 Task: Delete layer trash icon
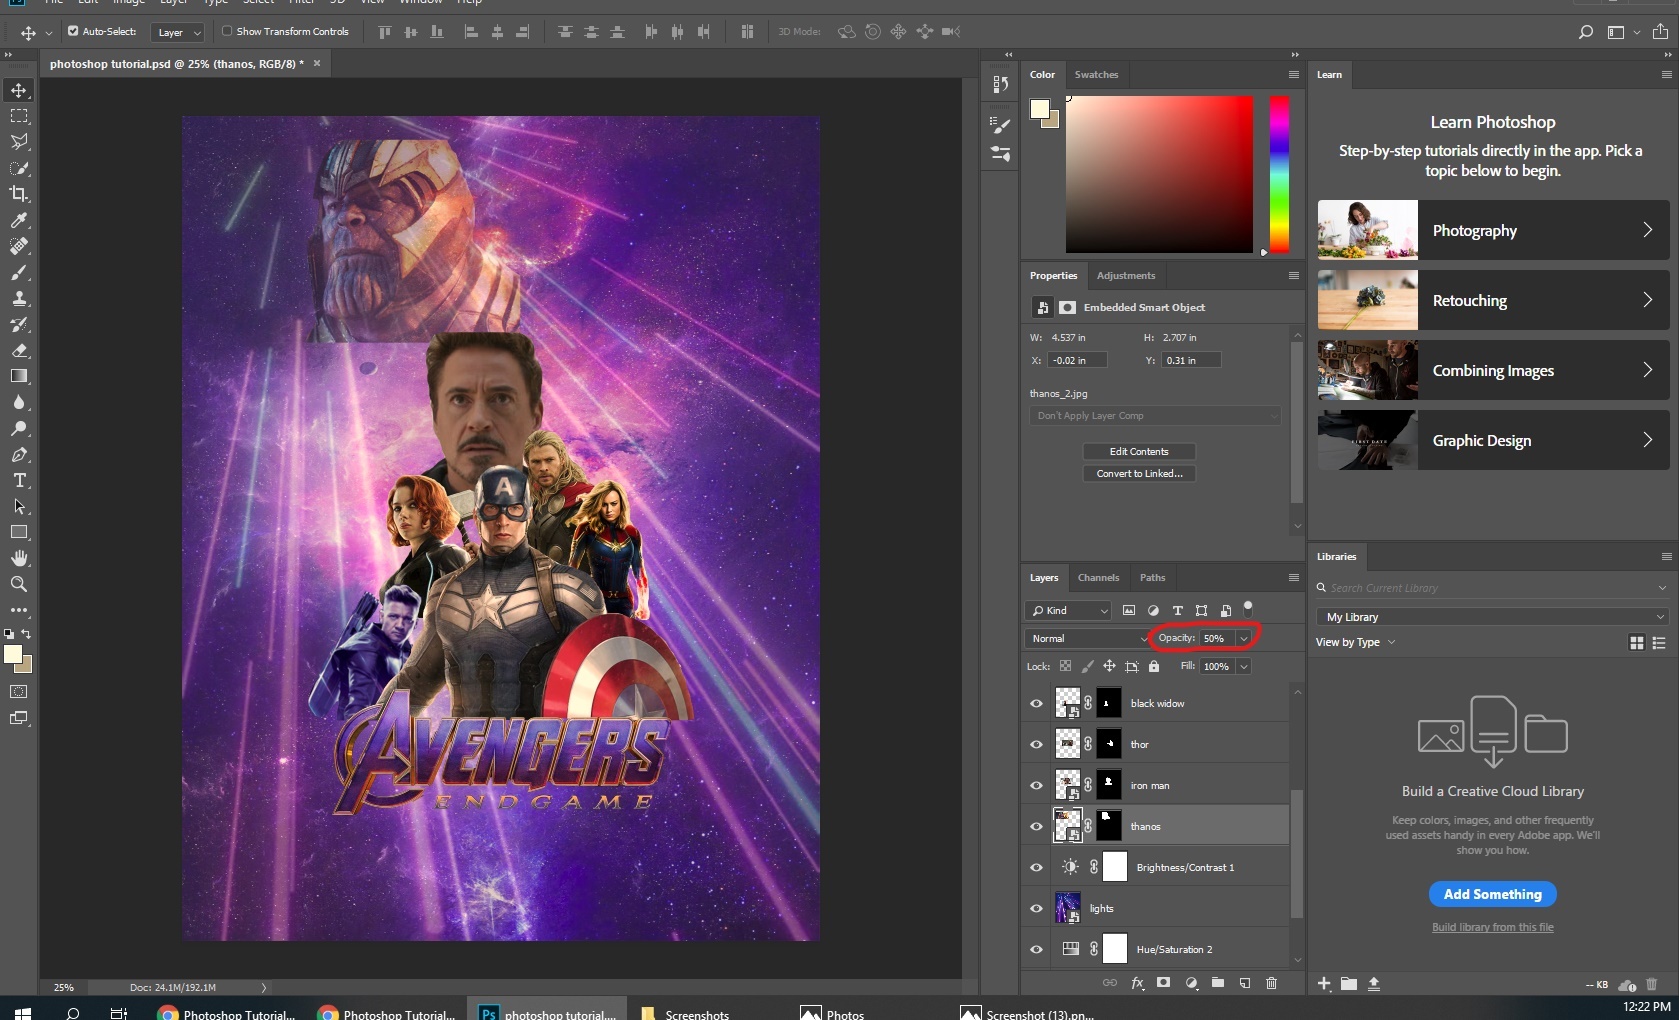[1272, 983]
